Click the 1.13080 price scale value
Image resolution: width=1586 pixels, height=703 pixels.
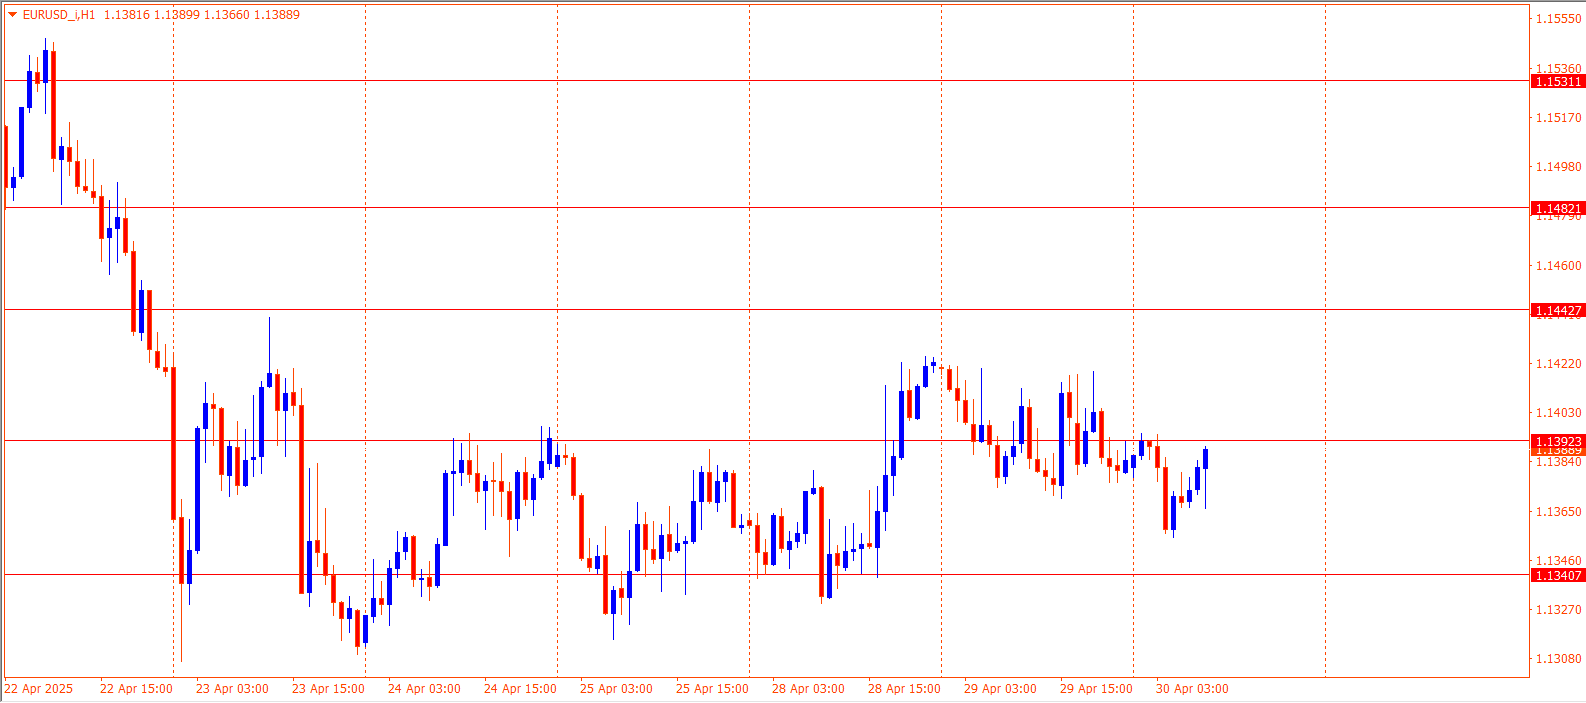point(1559,659)
